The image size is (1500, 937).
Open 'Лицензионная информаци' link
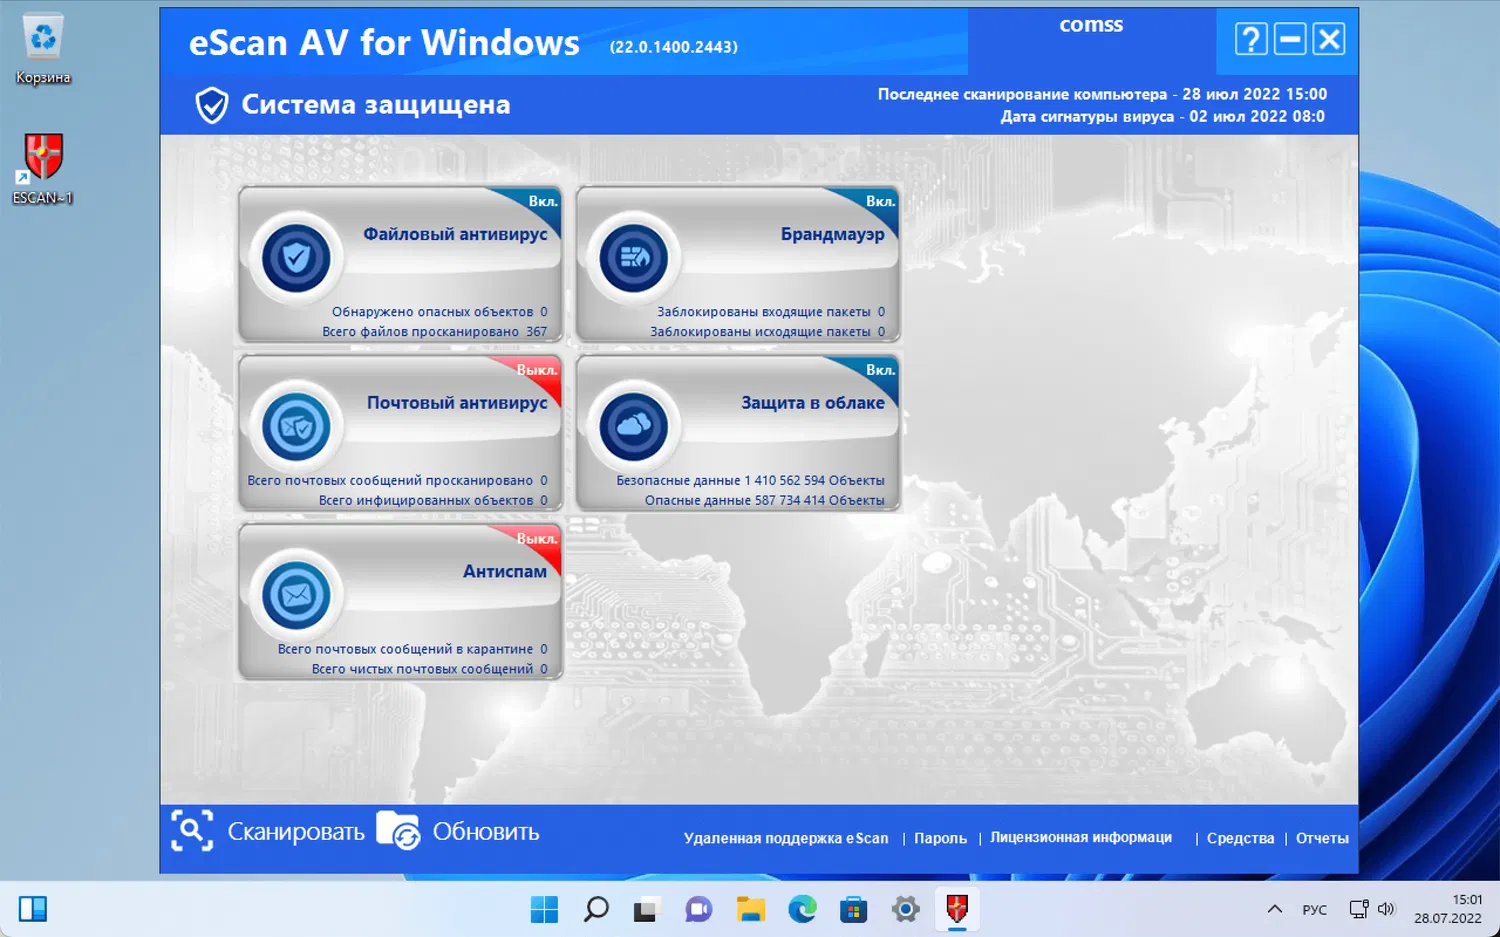coord(1081,837)
